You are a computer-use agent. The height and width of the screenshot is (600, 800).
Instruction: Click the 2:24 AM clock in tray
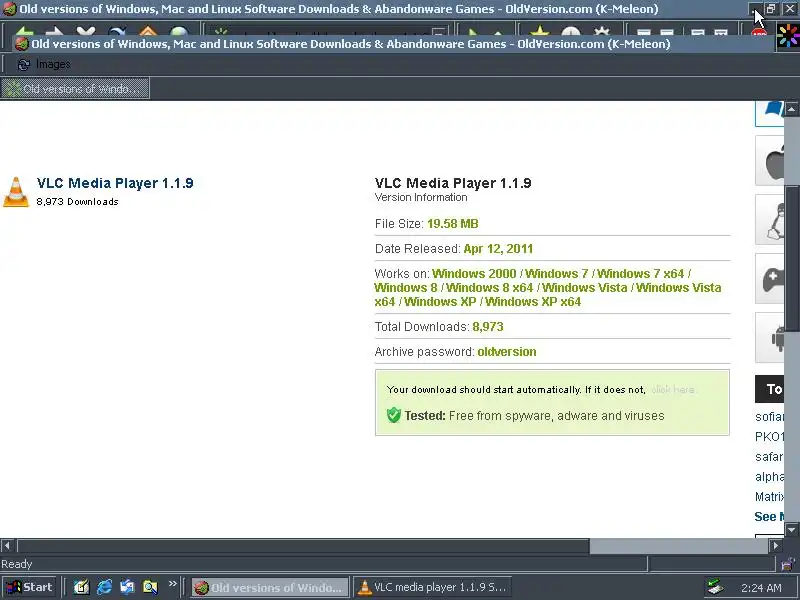(761, 588)
